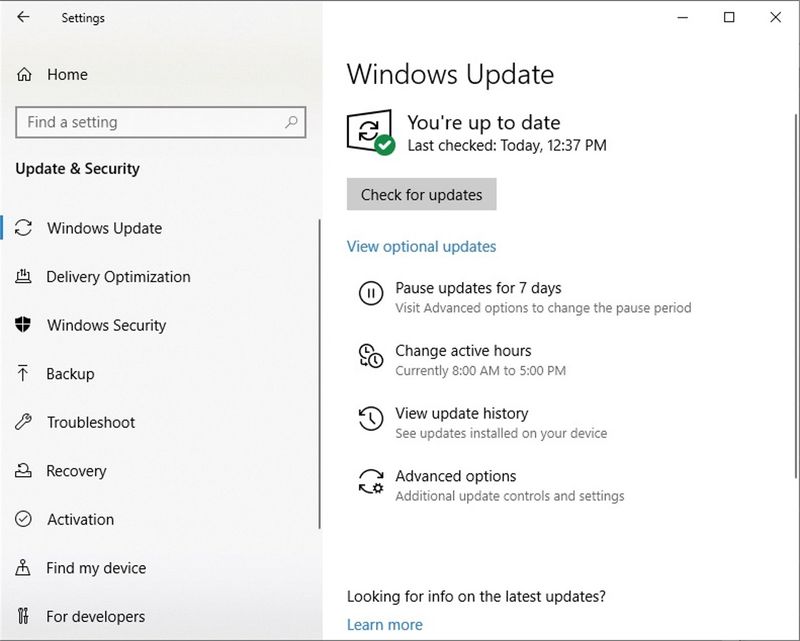Open Find my device settings

pos(96,568)
